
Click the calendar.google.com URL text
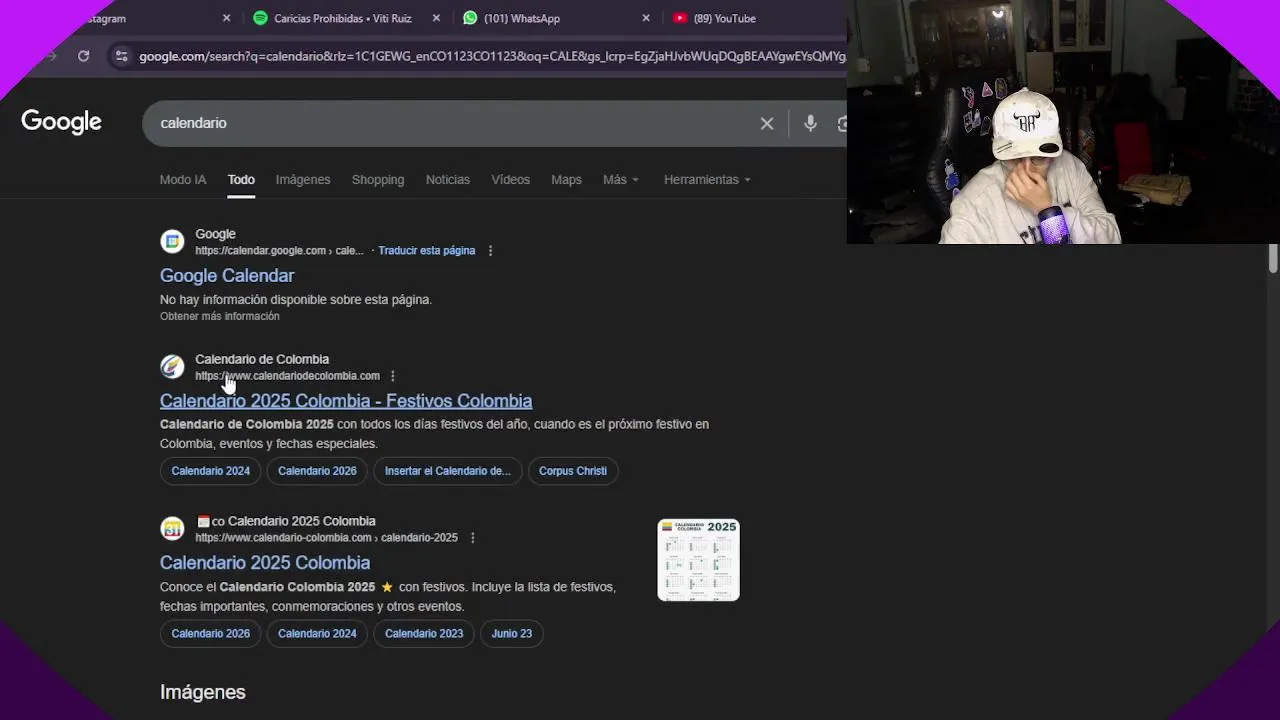[x=279, y=251]
